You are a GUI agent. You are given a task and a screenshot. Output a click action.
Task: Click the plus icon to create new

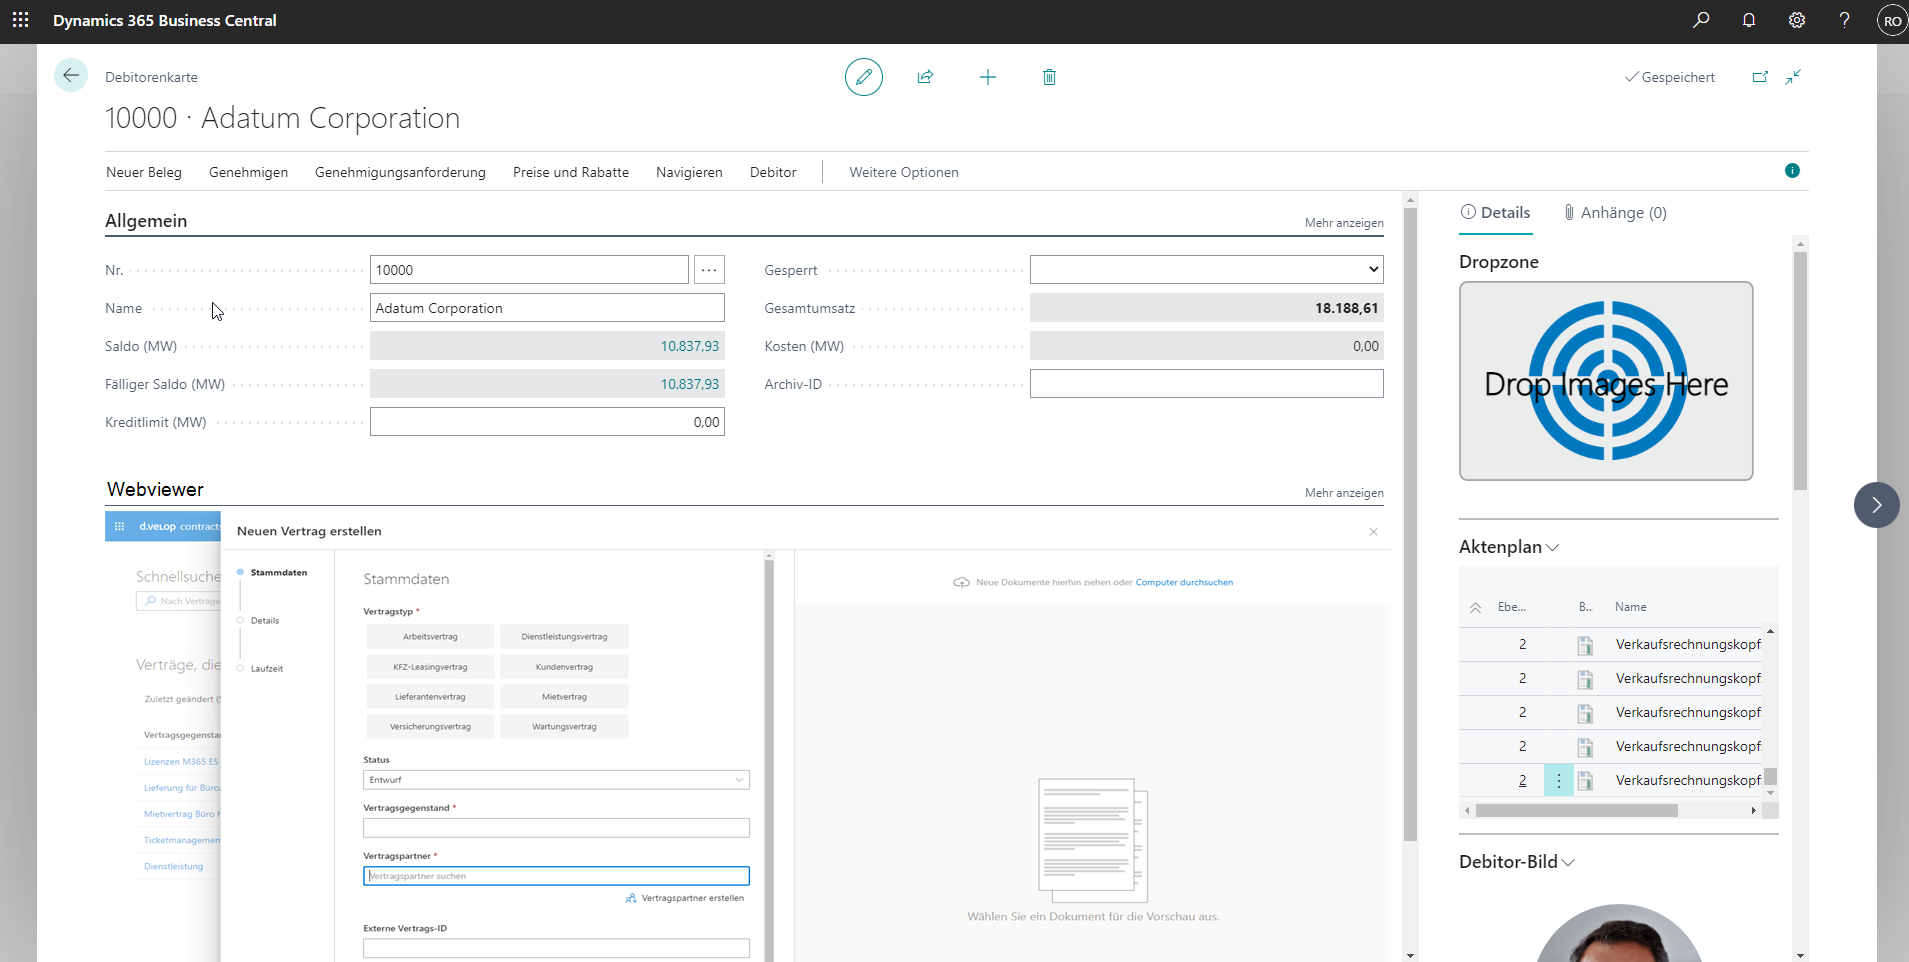[x=988, y=77]
